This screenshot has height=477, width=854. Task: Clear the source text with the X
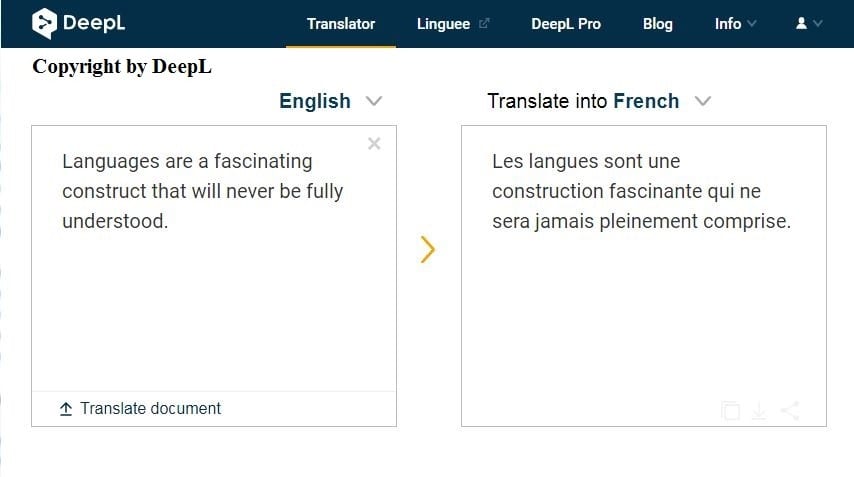pos(374,144)
